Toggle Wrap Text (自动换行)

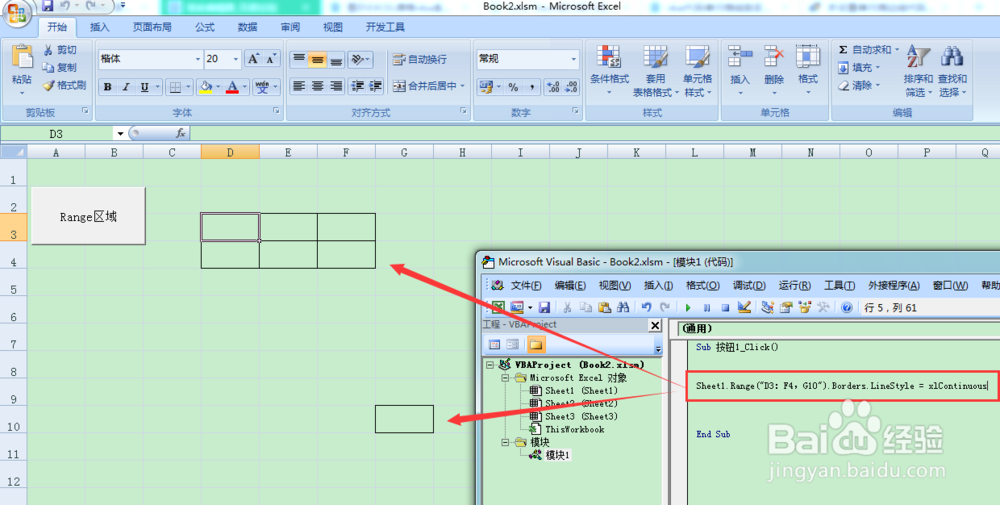[420, 59]
